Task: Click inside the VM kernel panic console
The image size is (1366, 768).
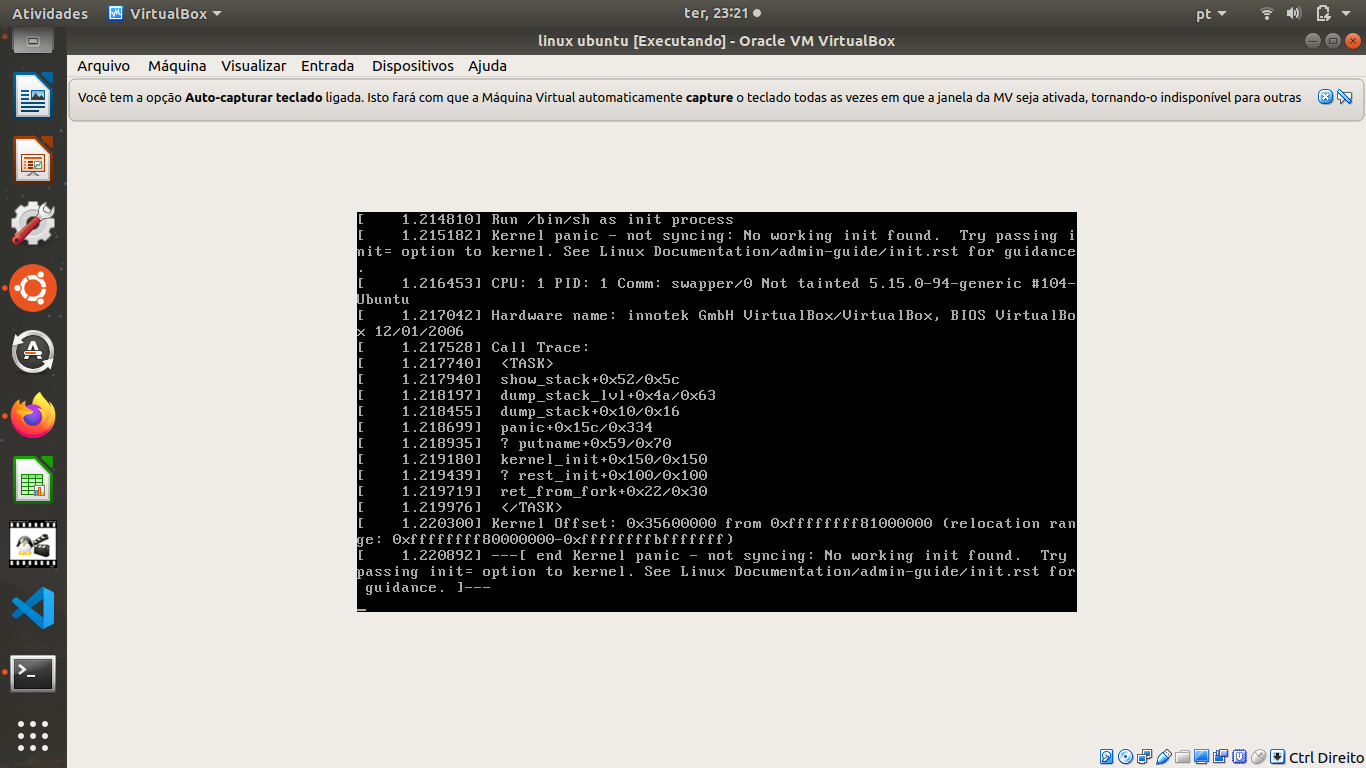Action: point(717,412)
